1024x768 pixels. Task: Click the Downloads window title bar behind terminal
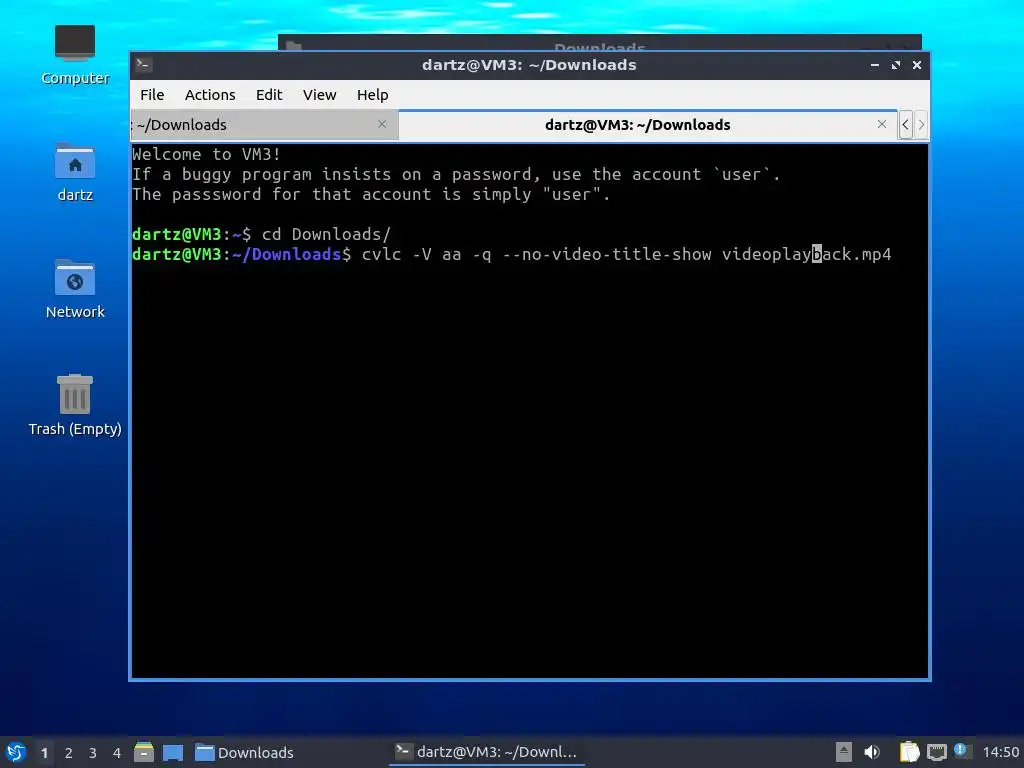600,42
